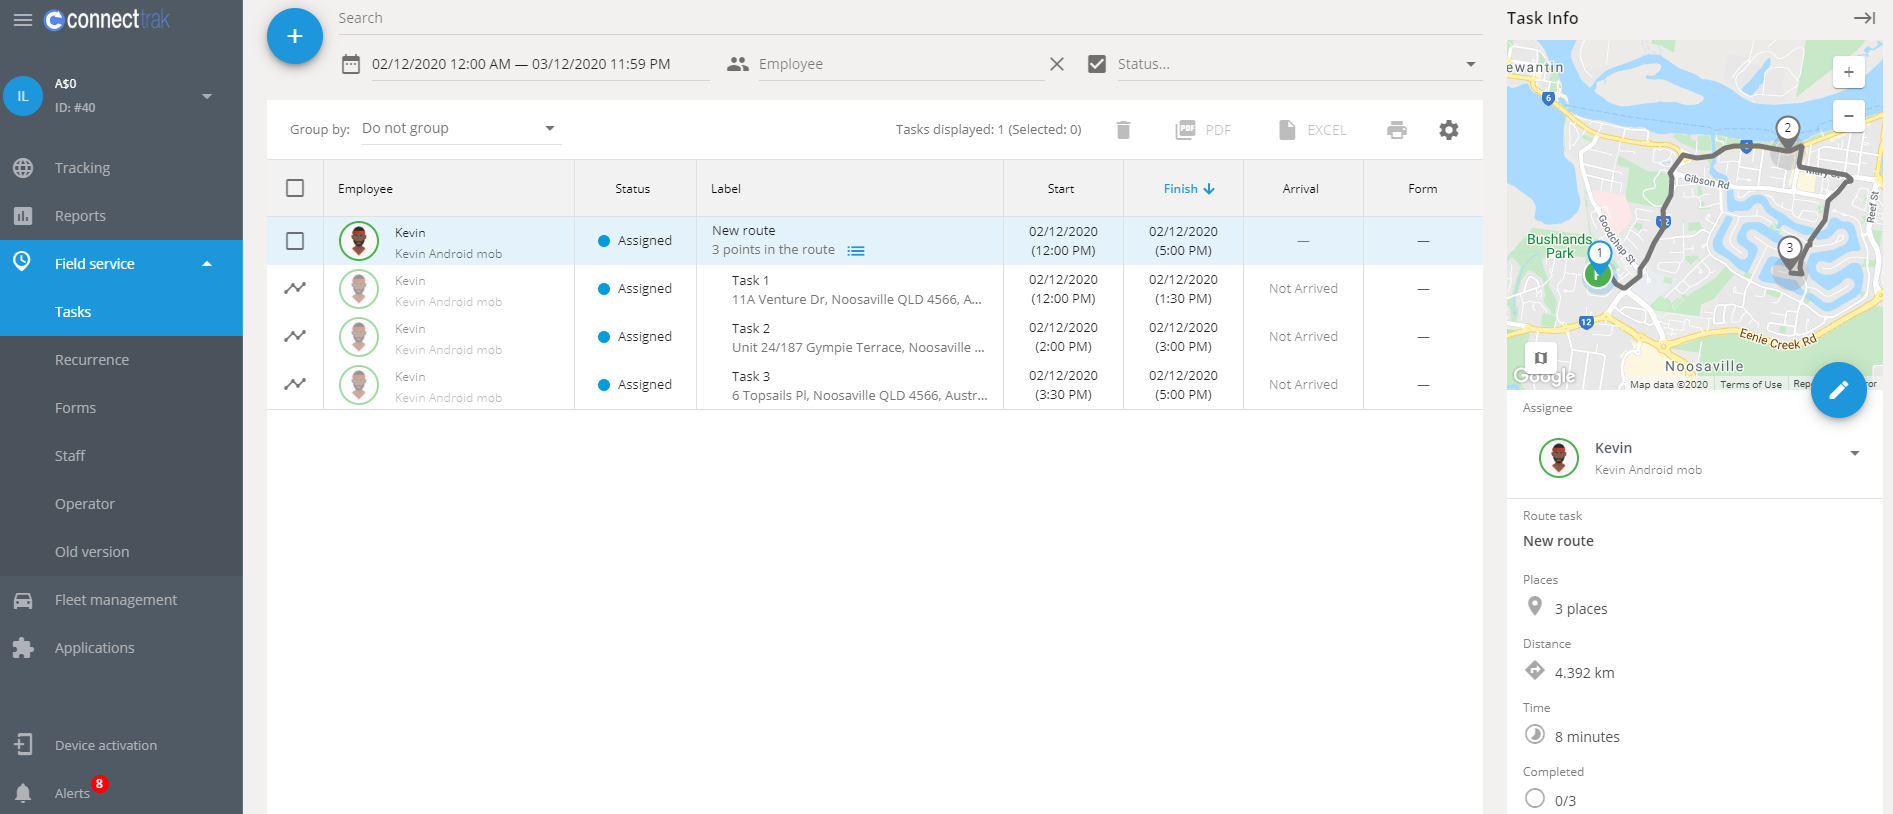Expand the account A$0 dropdown
This screenshot has width=1893, height=814.
tap(207, 96)
